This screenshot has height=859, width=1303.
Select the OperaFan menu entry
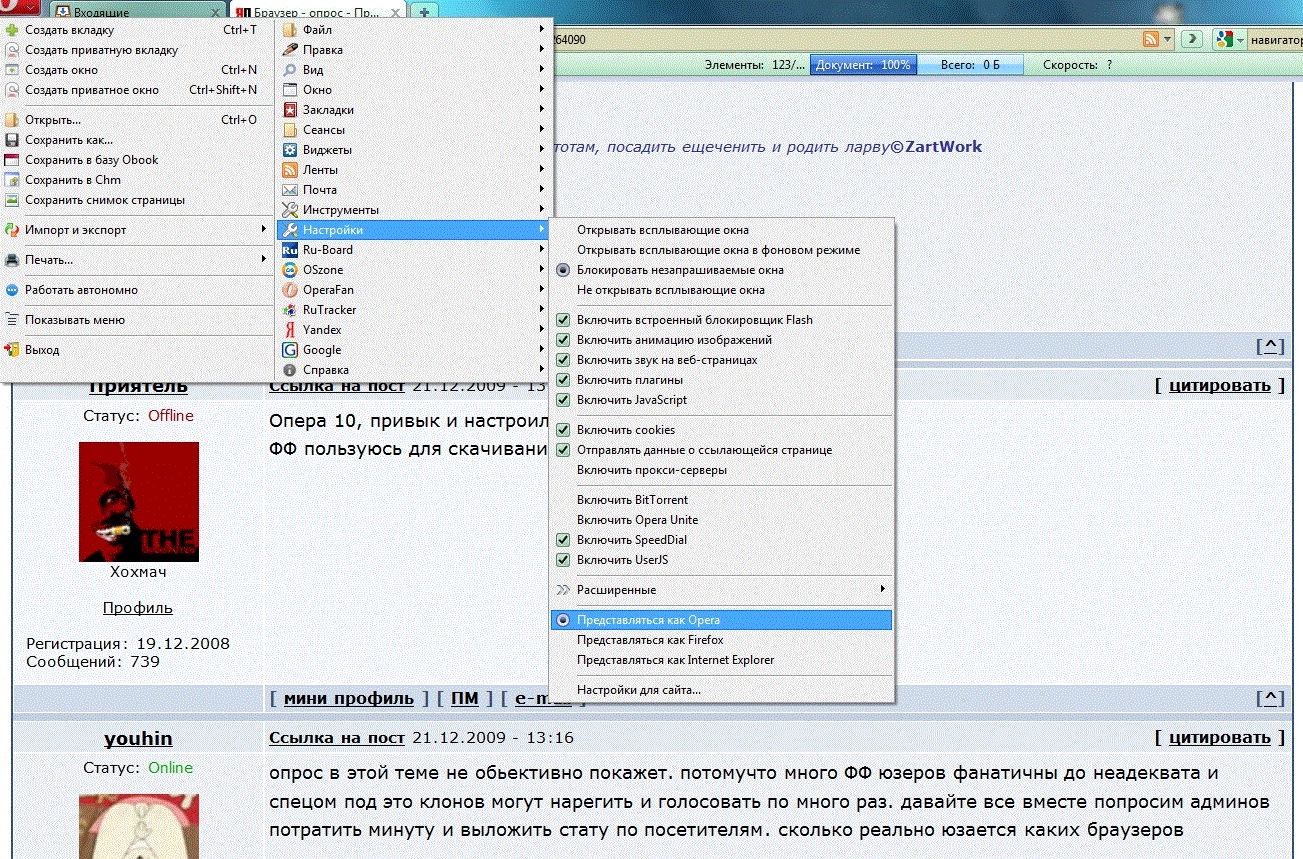[x=328, y=290]
